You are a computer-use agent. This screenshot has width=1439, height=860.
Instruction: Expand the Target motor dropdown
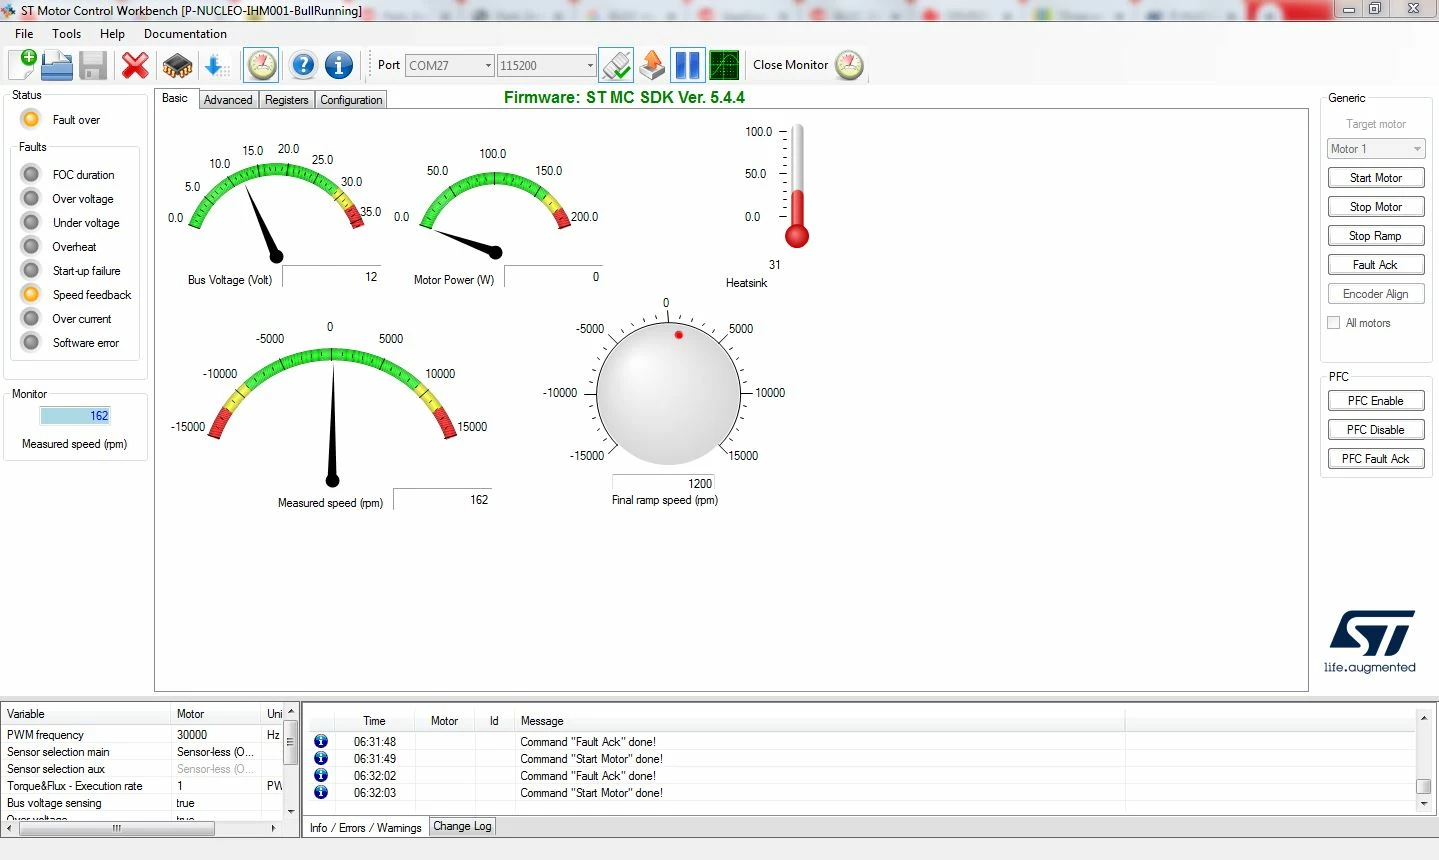(1376, 149)
